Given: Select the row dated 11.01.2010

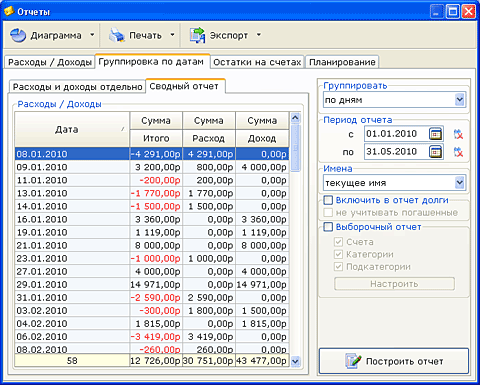Looking at the screenshot, I should [x=152, y=180].
